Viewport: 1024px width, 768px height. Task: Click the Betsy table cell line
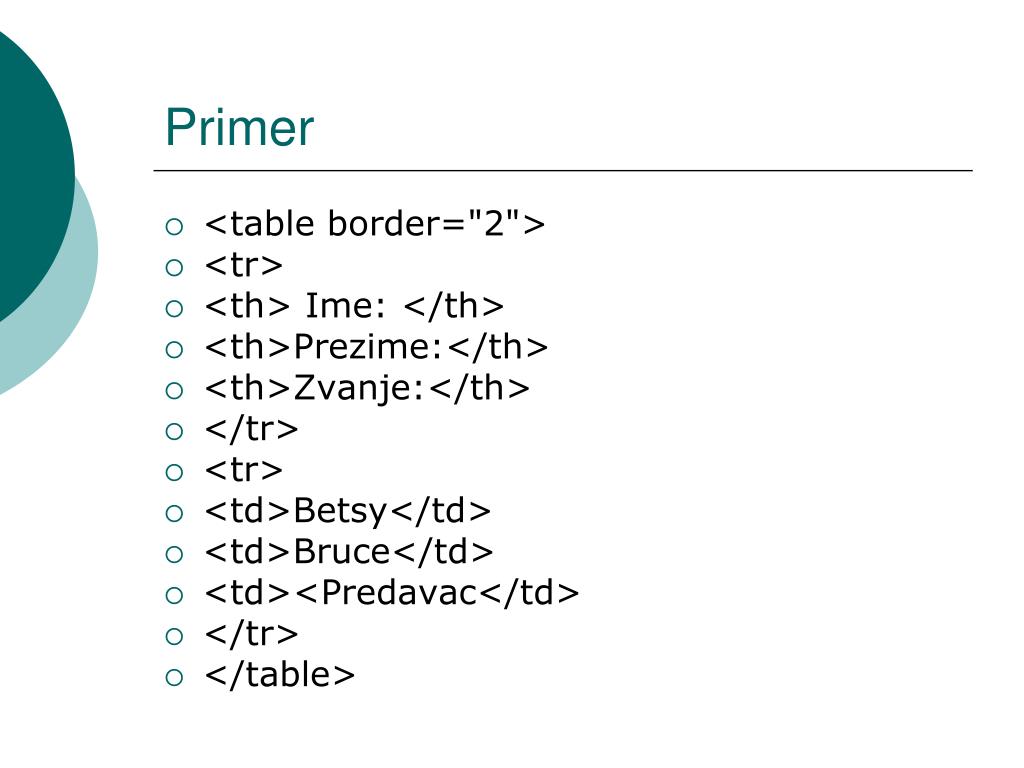point(347,511)
